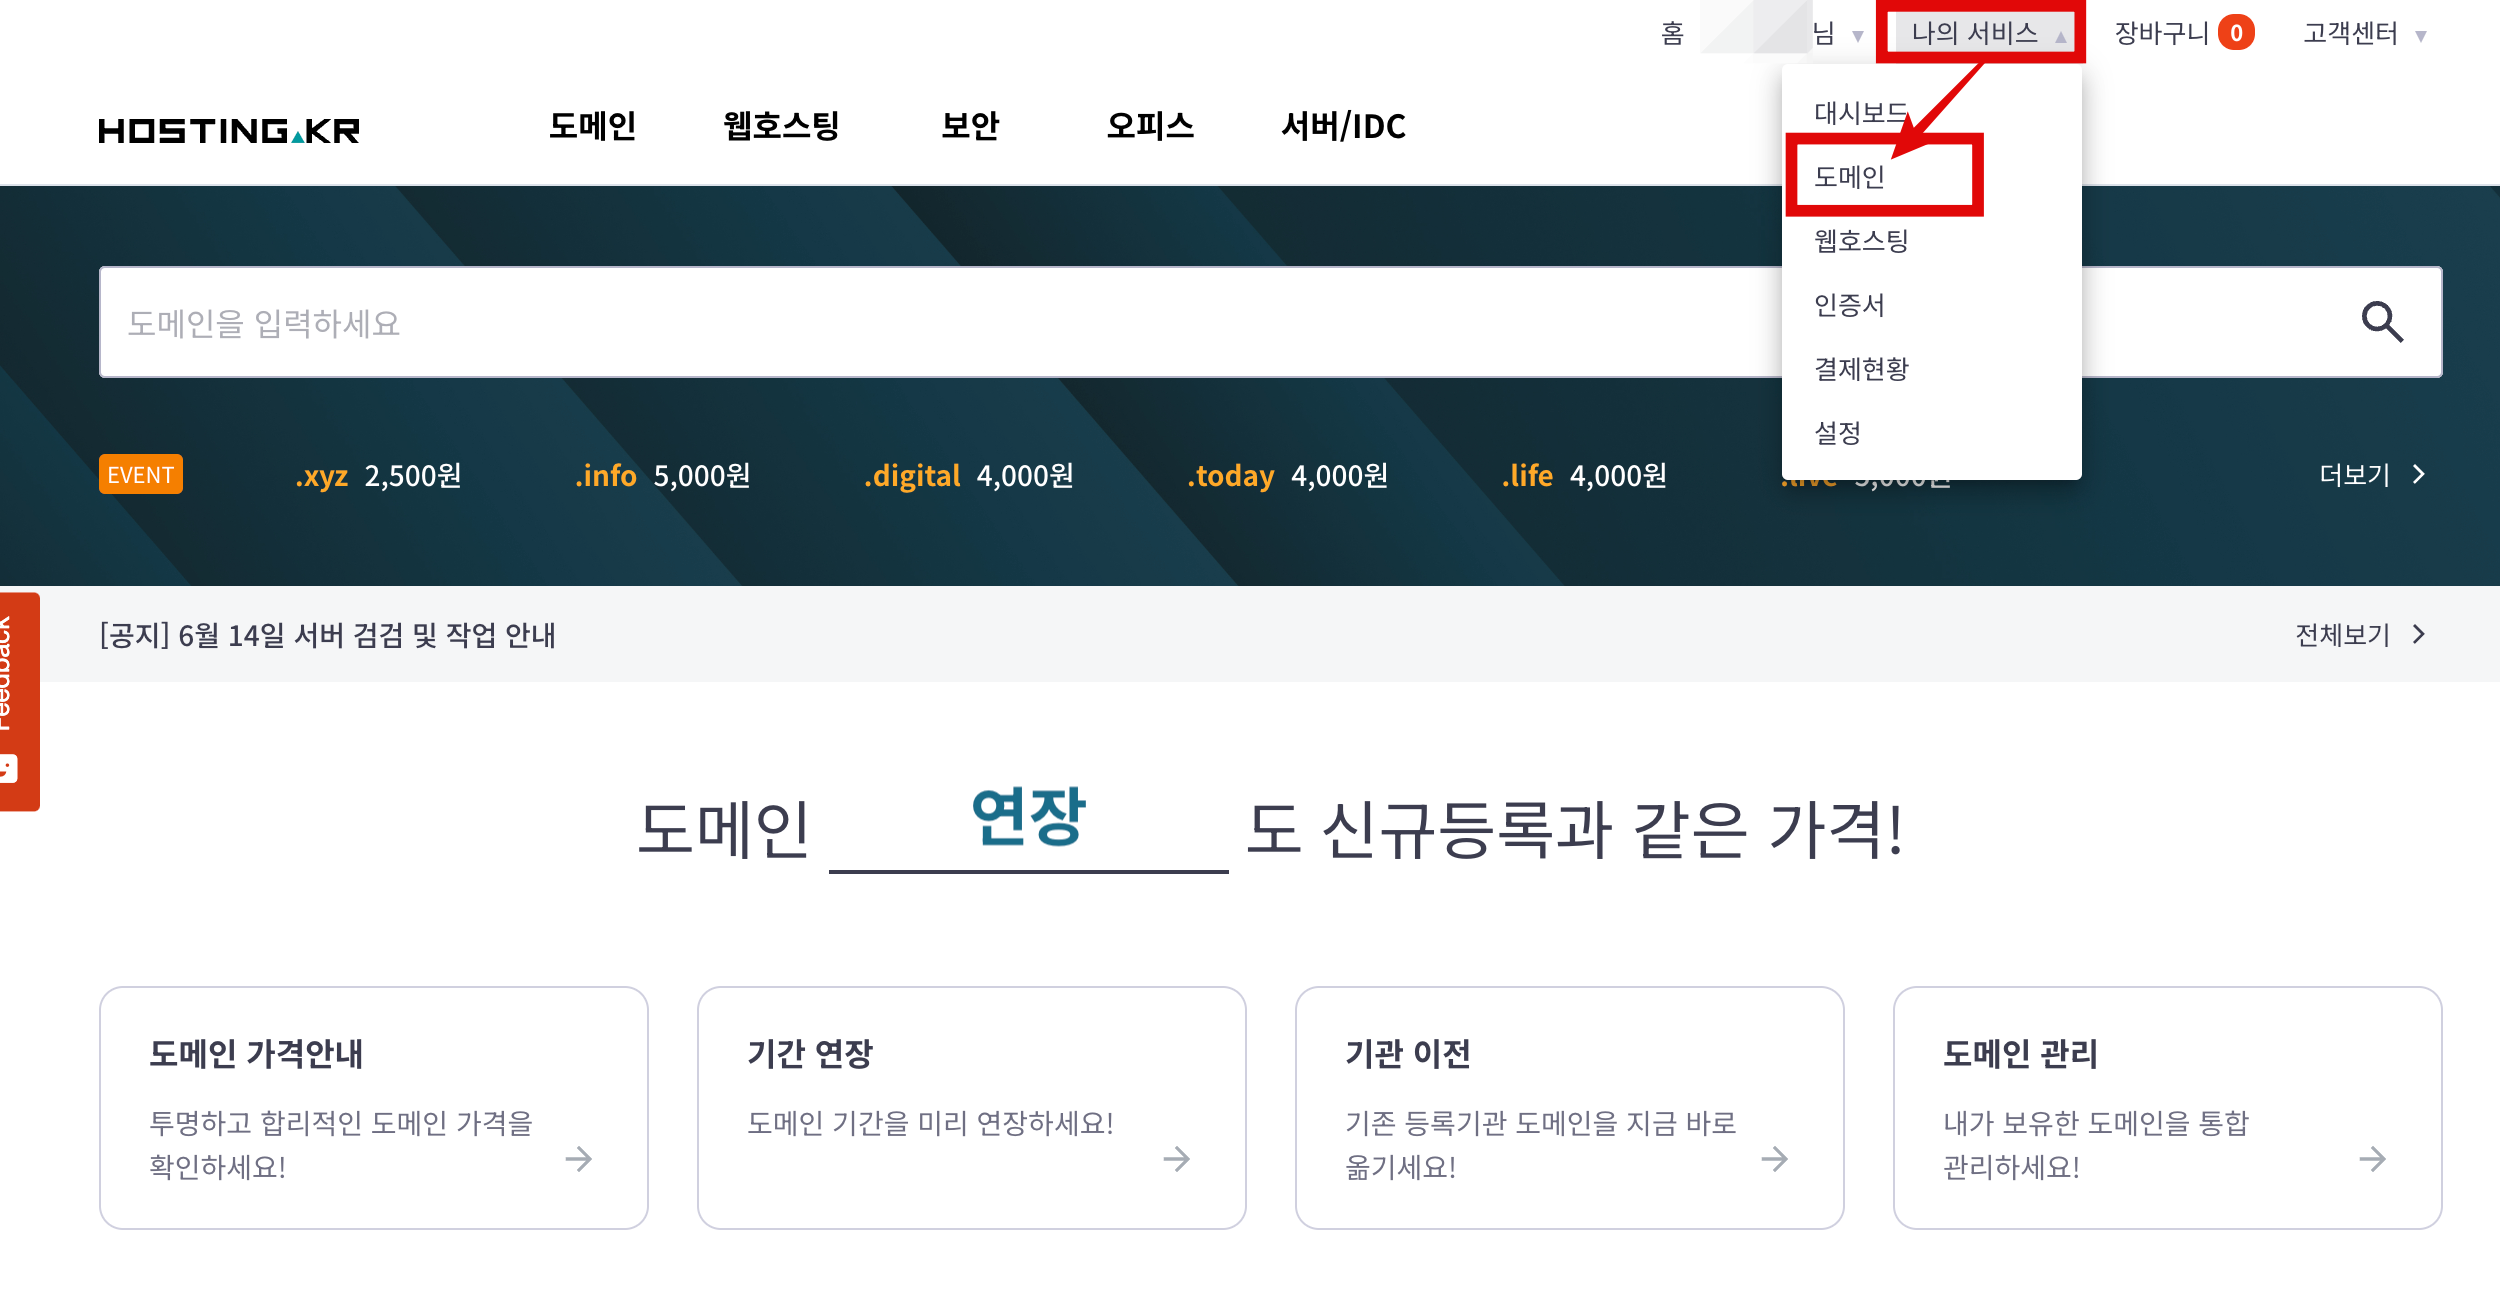The image size is (2500, 1300).
Task: Select 도메인 in the 나의 서비스 dropdown
Action: point(1849,177)
